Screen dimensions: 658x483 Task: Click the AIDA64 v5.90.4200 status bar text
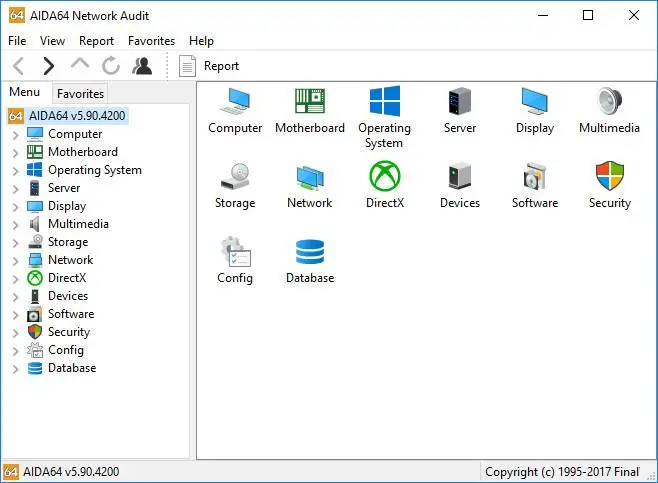pyautogui.click(x=71, y=472)
